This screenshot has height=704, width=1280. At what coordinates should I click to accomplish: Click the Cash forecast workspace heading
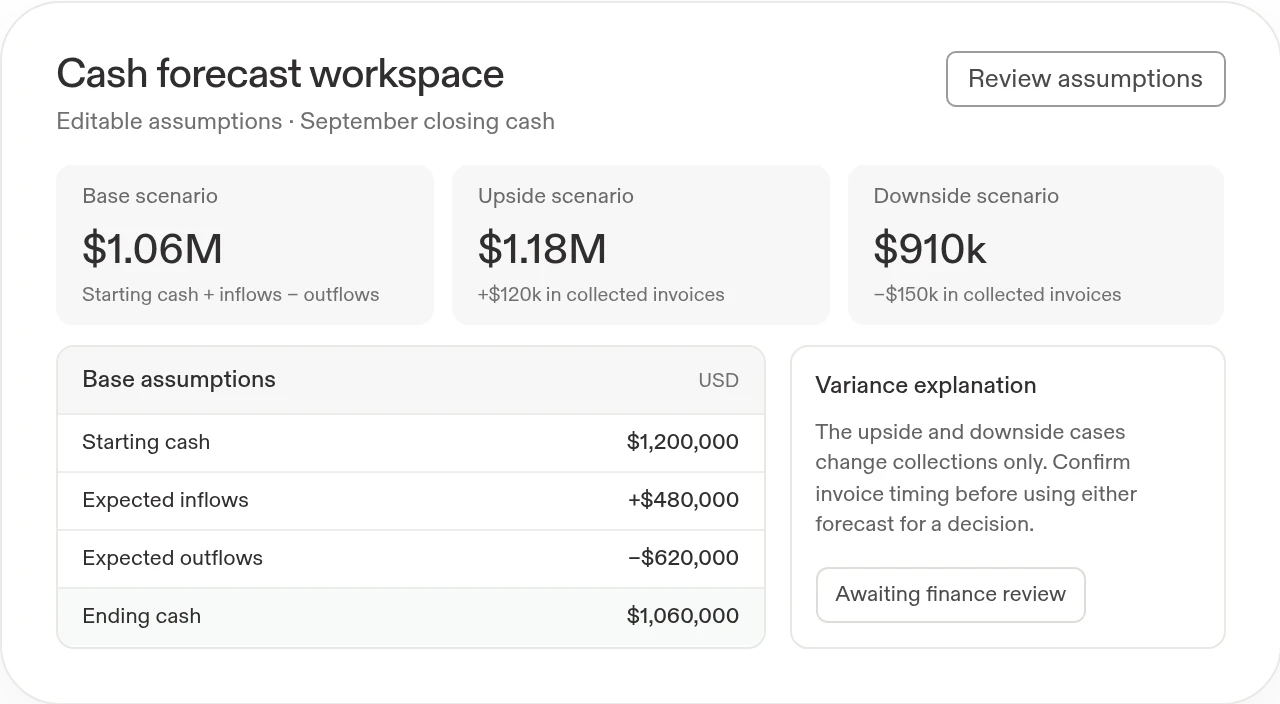click(x=280, y=74)
